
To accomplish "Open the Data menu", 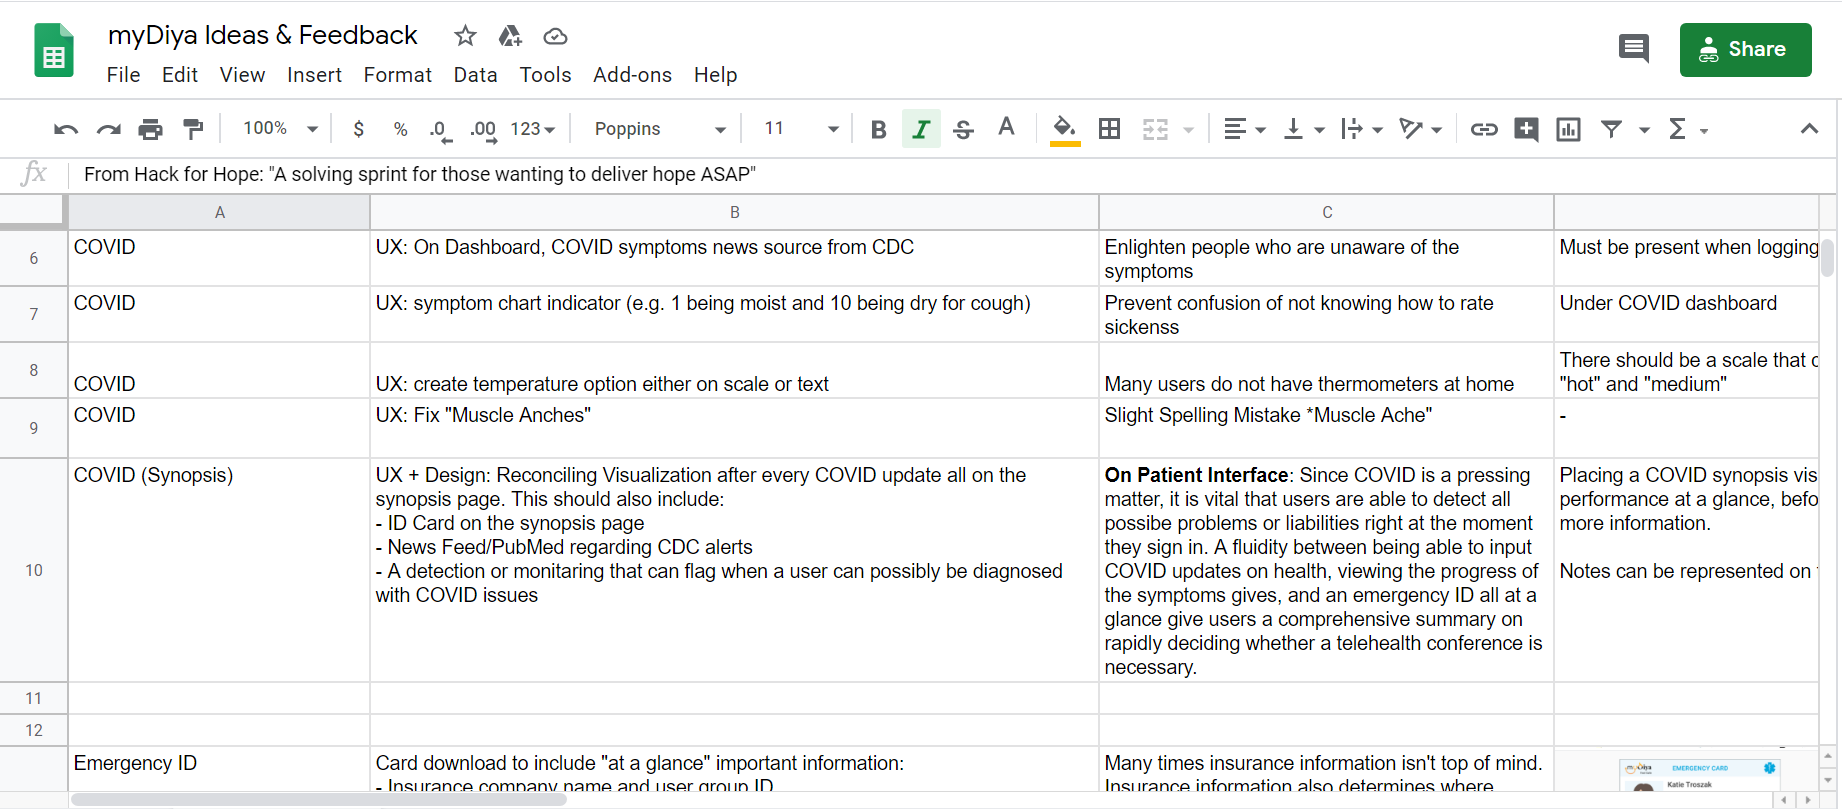I will [475, 75].
